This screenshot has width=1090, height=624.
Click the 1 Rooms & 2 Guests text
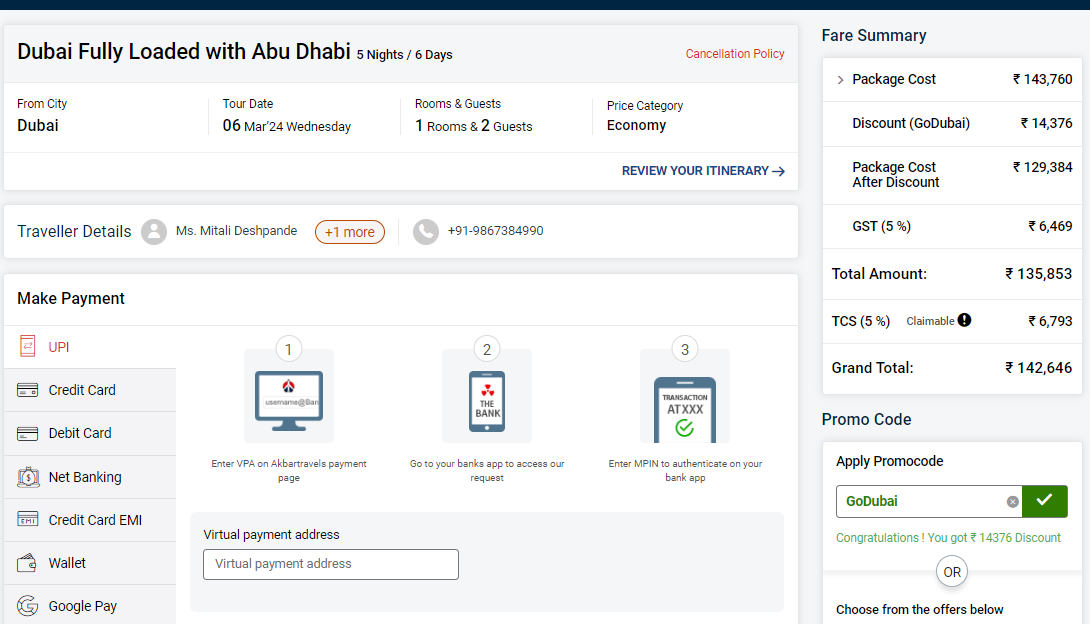473,126
